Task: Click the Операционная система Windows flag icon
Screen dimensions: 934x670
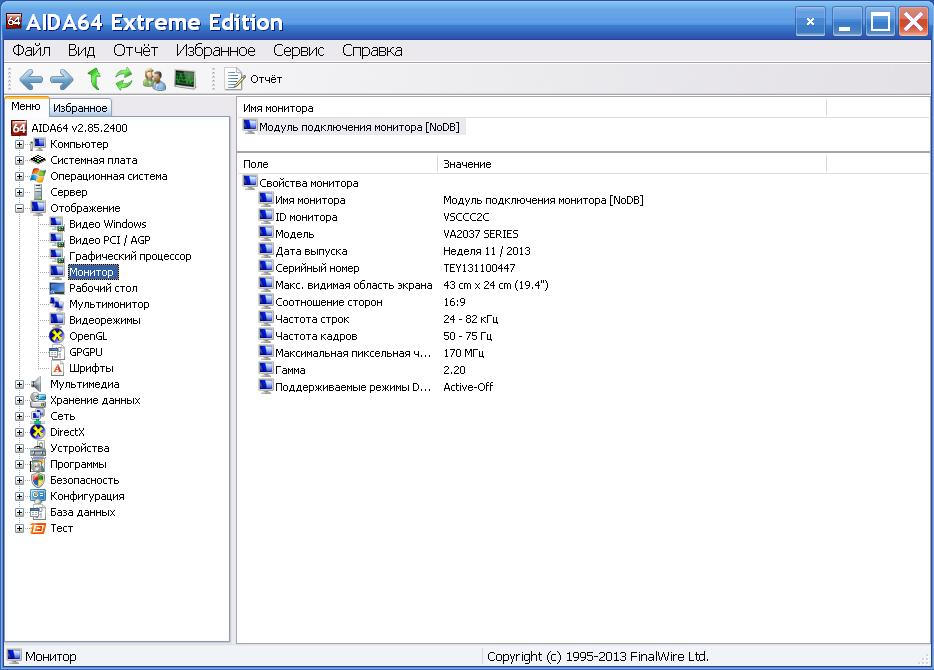Action: 38,176
